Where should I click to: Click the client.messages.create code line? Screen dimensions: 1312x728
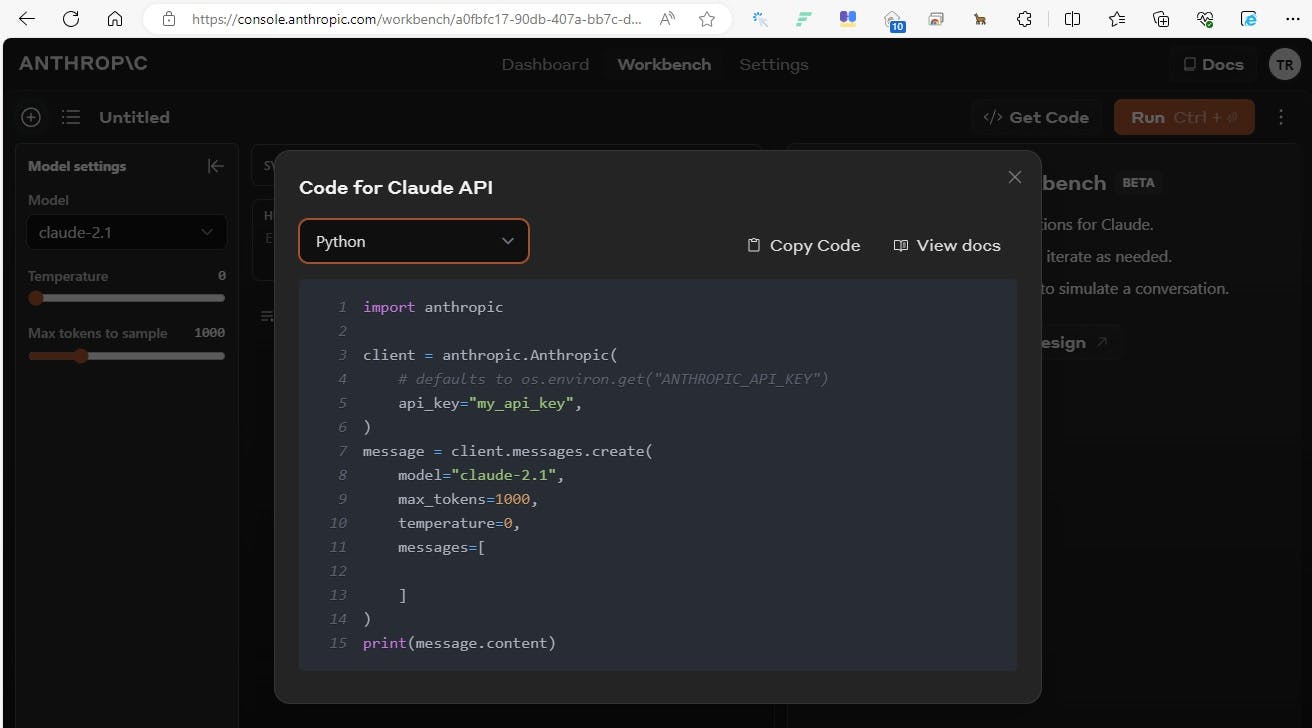point(507,451)
